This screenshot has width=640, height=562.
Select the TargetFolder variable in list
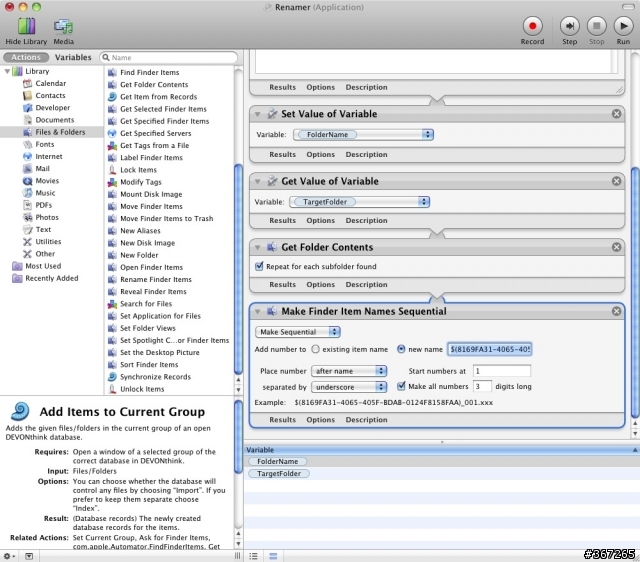pos(279,474)
